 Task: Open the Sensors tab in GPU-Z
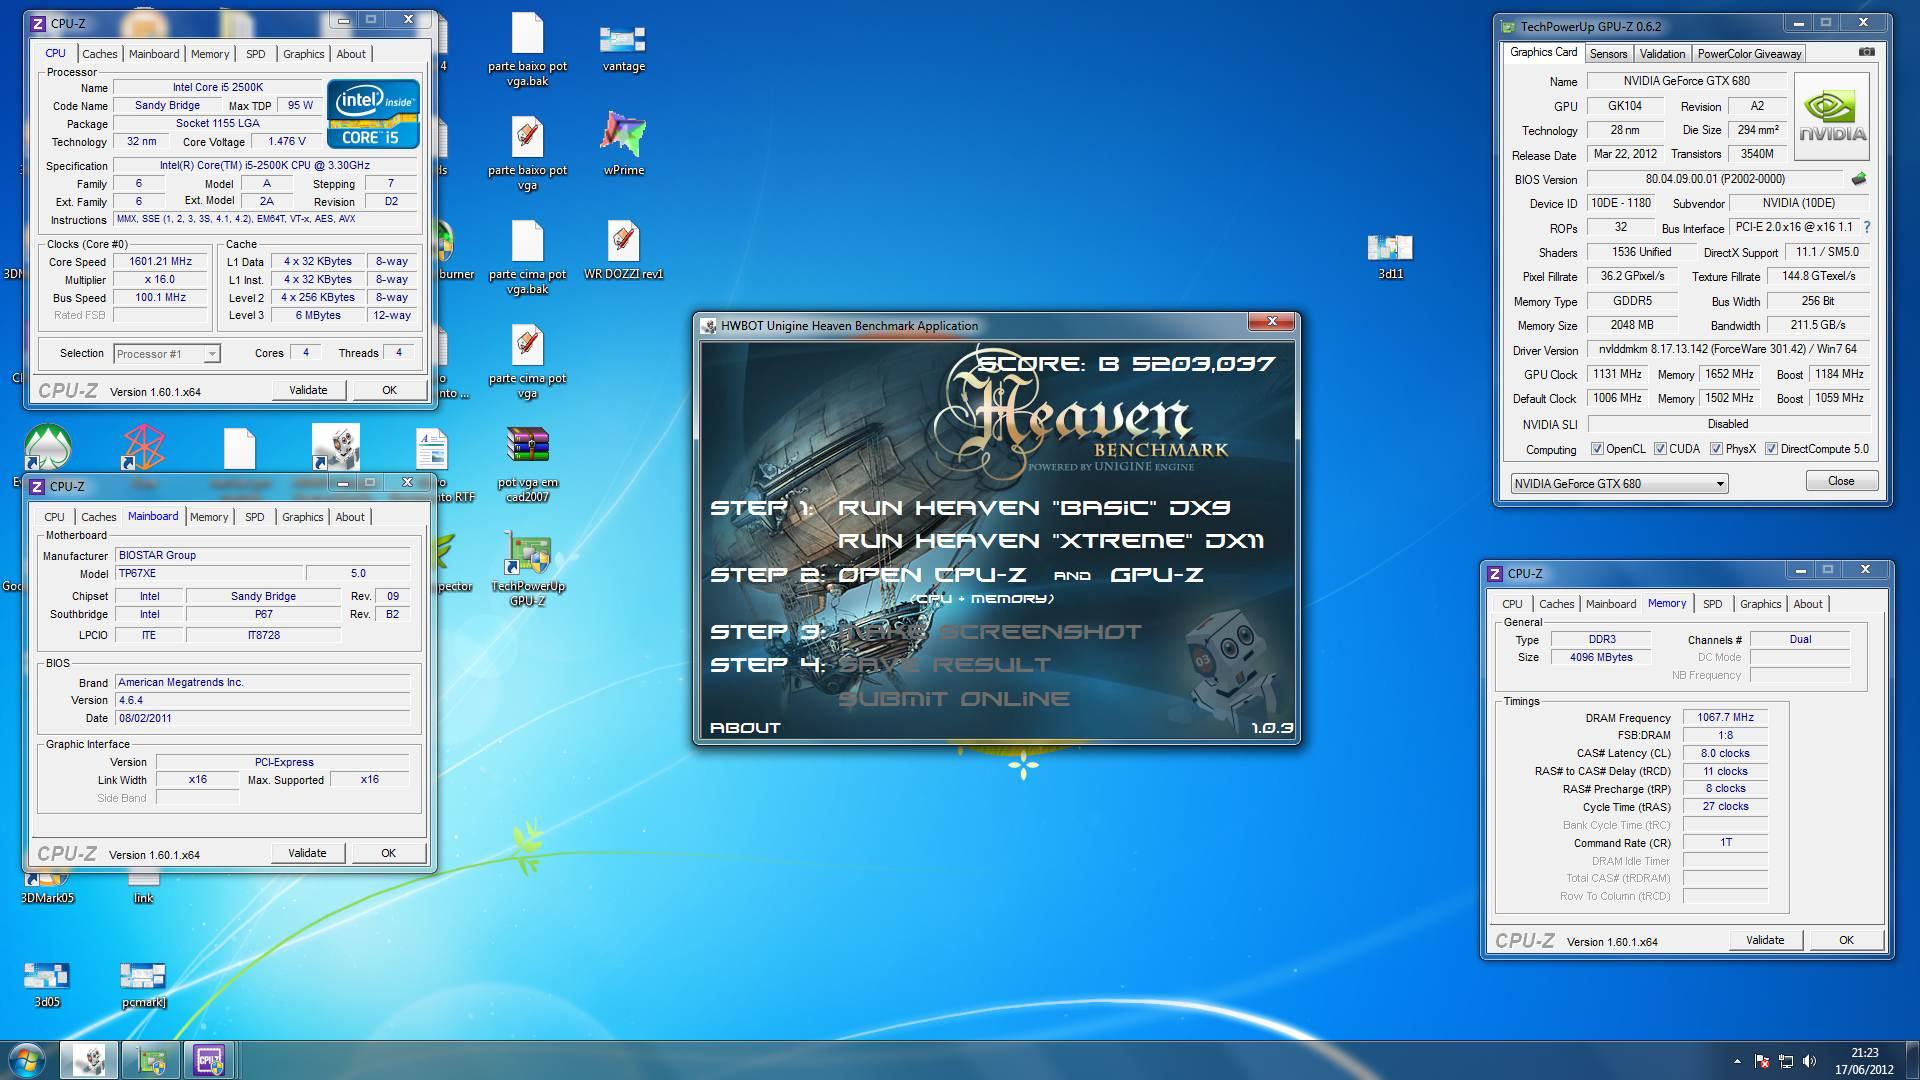point(1608,54)
